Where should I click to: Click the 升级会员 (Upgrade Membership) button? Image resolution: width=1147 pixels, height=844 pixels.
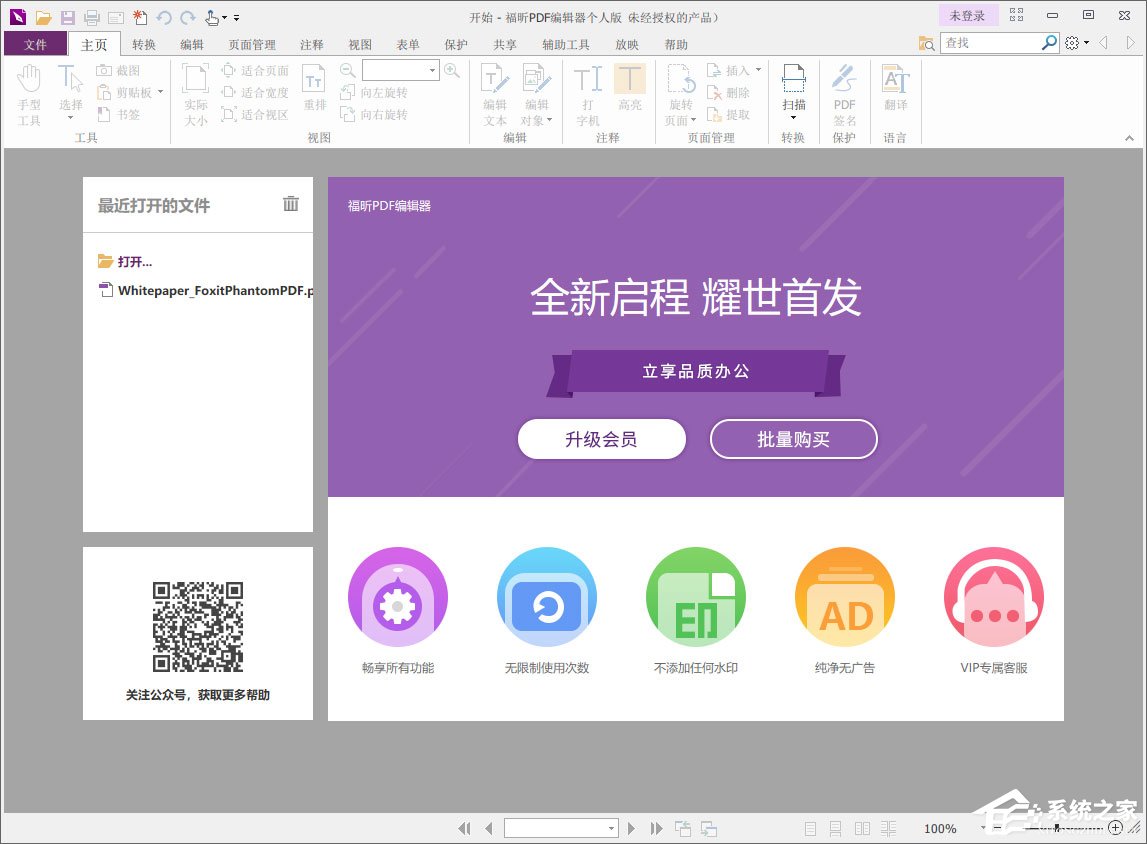[601, 439]
